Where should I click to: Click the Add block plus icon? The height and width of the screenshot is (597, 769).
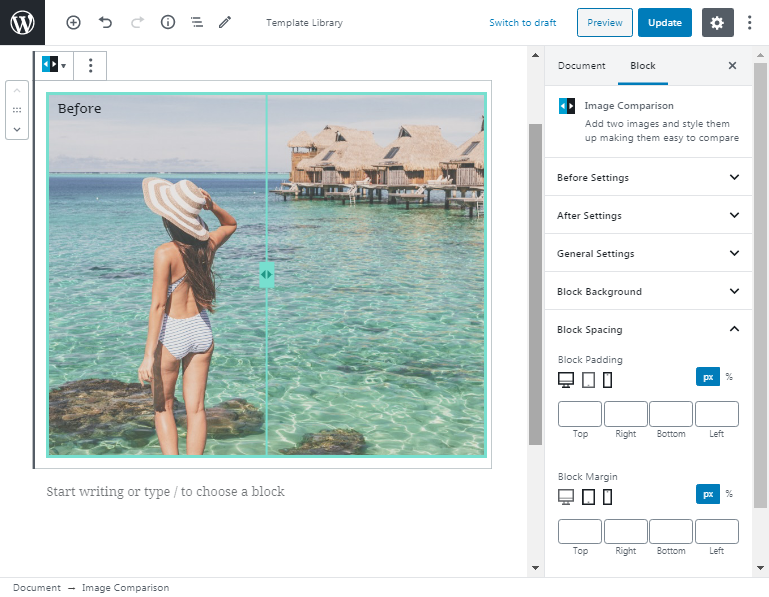(x=73, y=22)
